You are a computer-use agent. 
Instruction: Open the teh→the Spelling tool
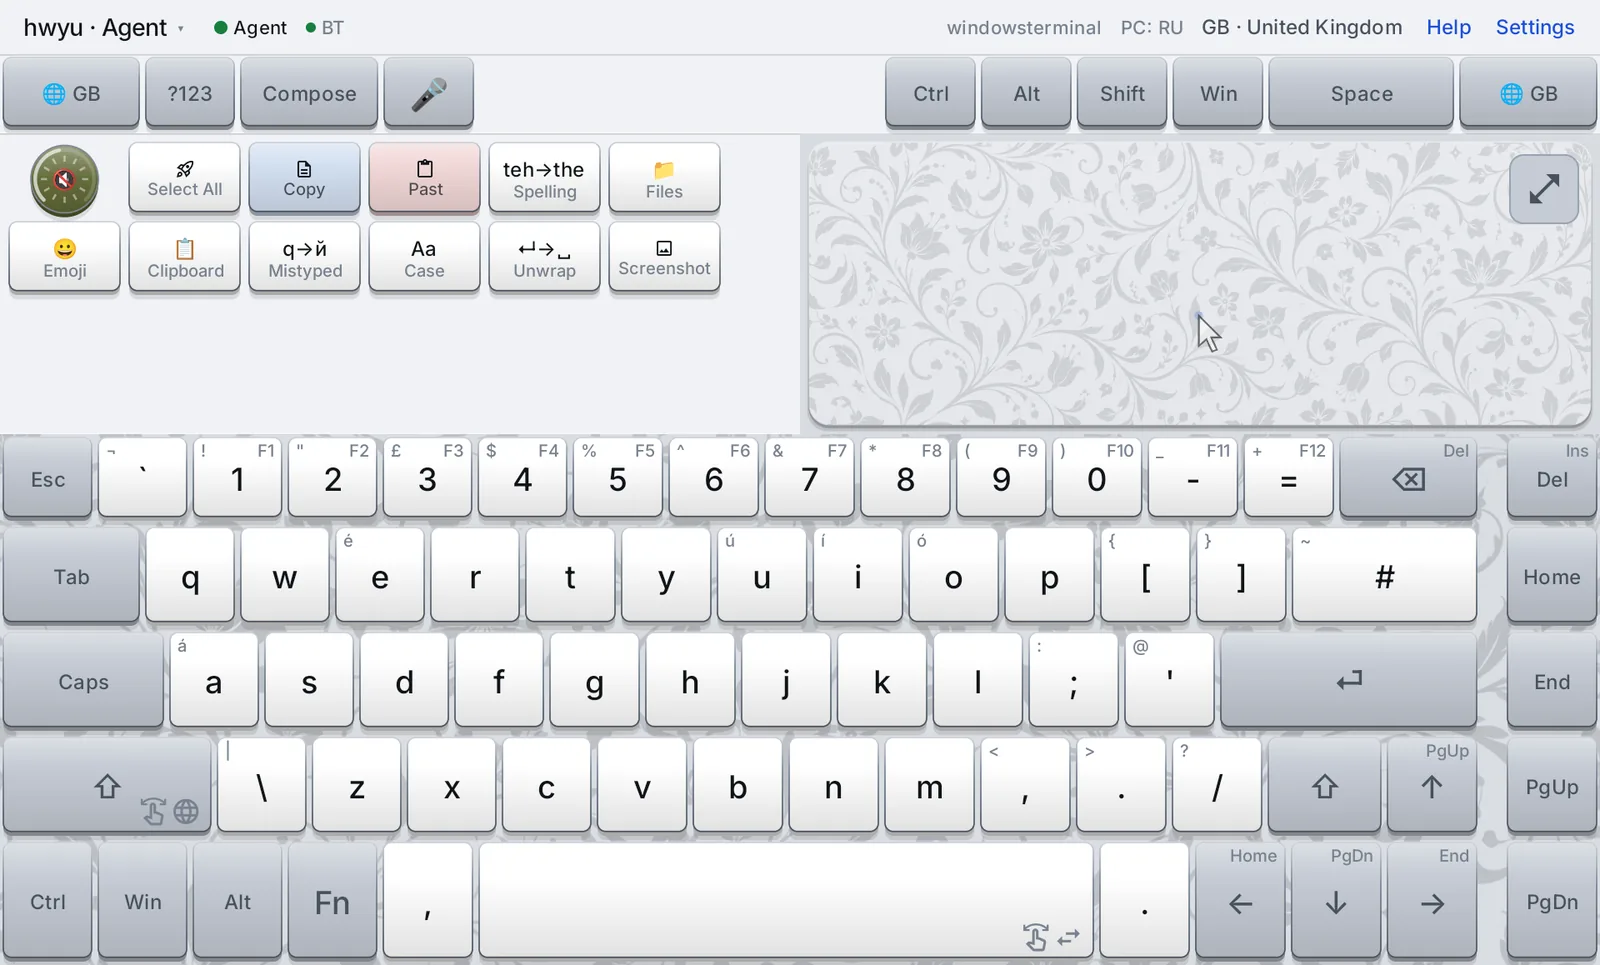tap(544, 178)
